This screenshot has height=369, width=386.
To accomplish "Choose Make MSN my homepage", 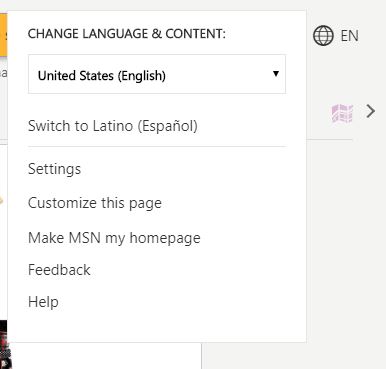I will coord(114,238).
